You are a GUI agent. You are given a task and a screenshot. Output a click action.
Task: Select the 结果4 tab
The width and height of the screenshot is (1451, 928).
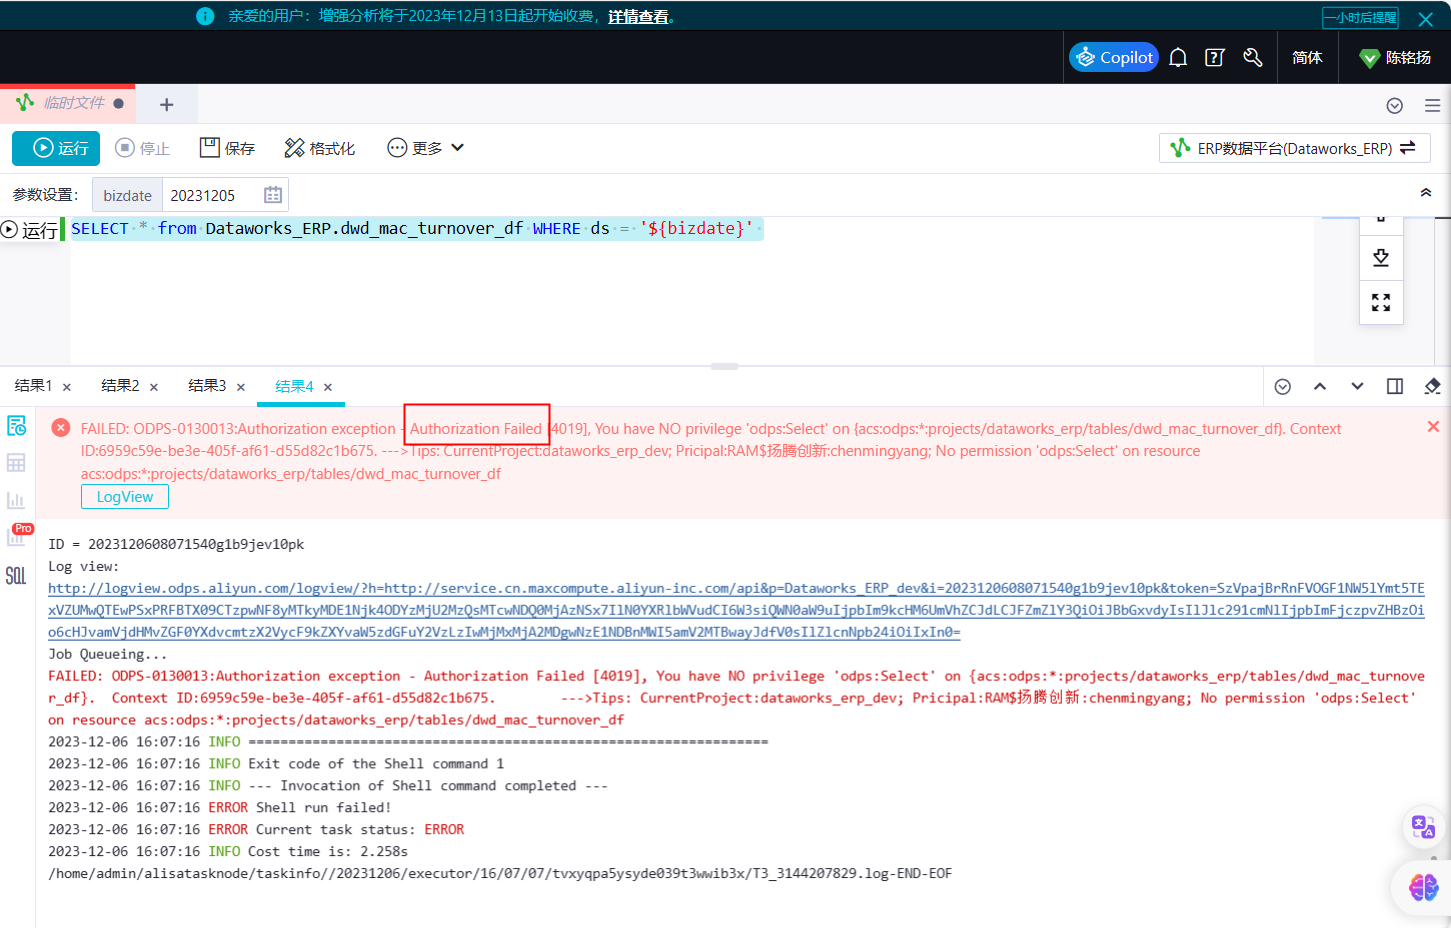pyautogui.click(x=294, y=386)
